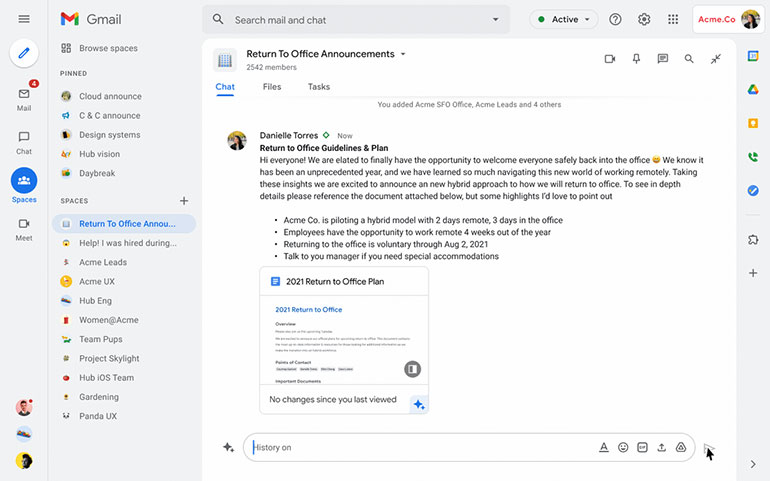
Task: Collapse the space view with arrows icon
Action: click(715, 59)
